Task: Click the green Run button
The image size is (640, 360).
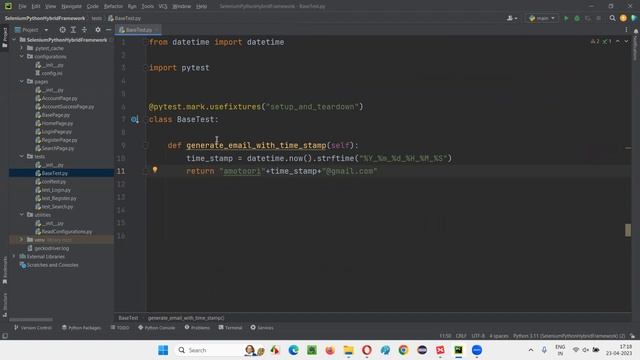Action: [x=566, y=18]
